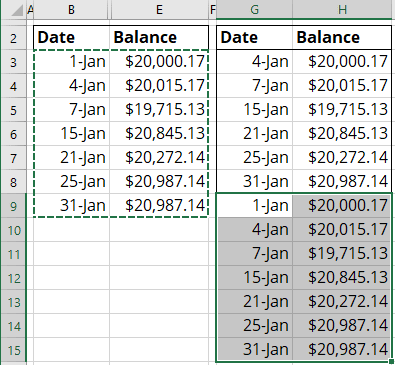Viewport: 395px width, 365px height.
Task: Select column F header
Action: pyautogui.click(x=213, y=10)
